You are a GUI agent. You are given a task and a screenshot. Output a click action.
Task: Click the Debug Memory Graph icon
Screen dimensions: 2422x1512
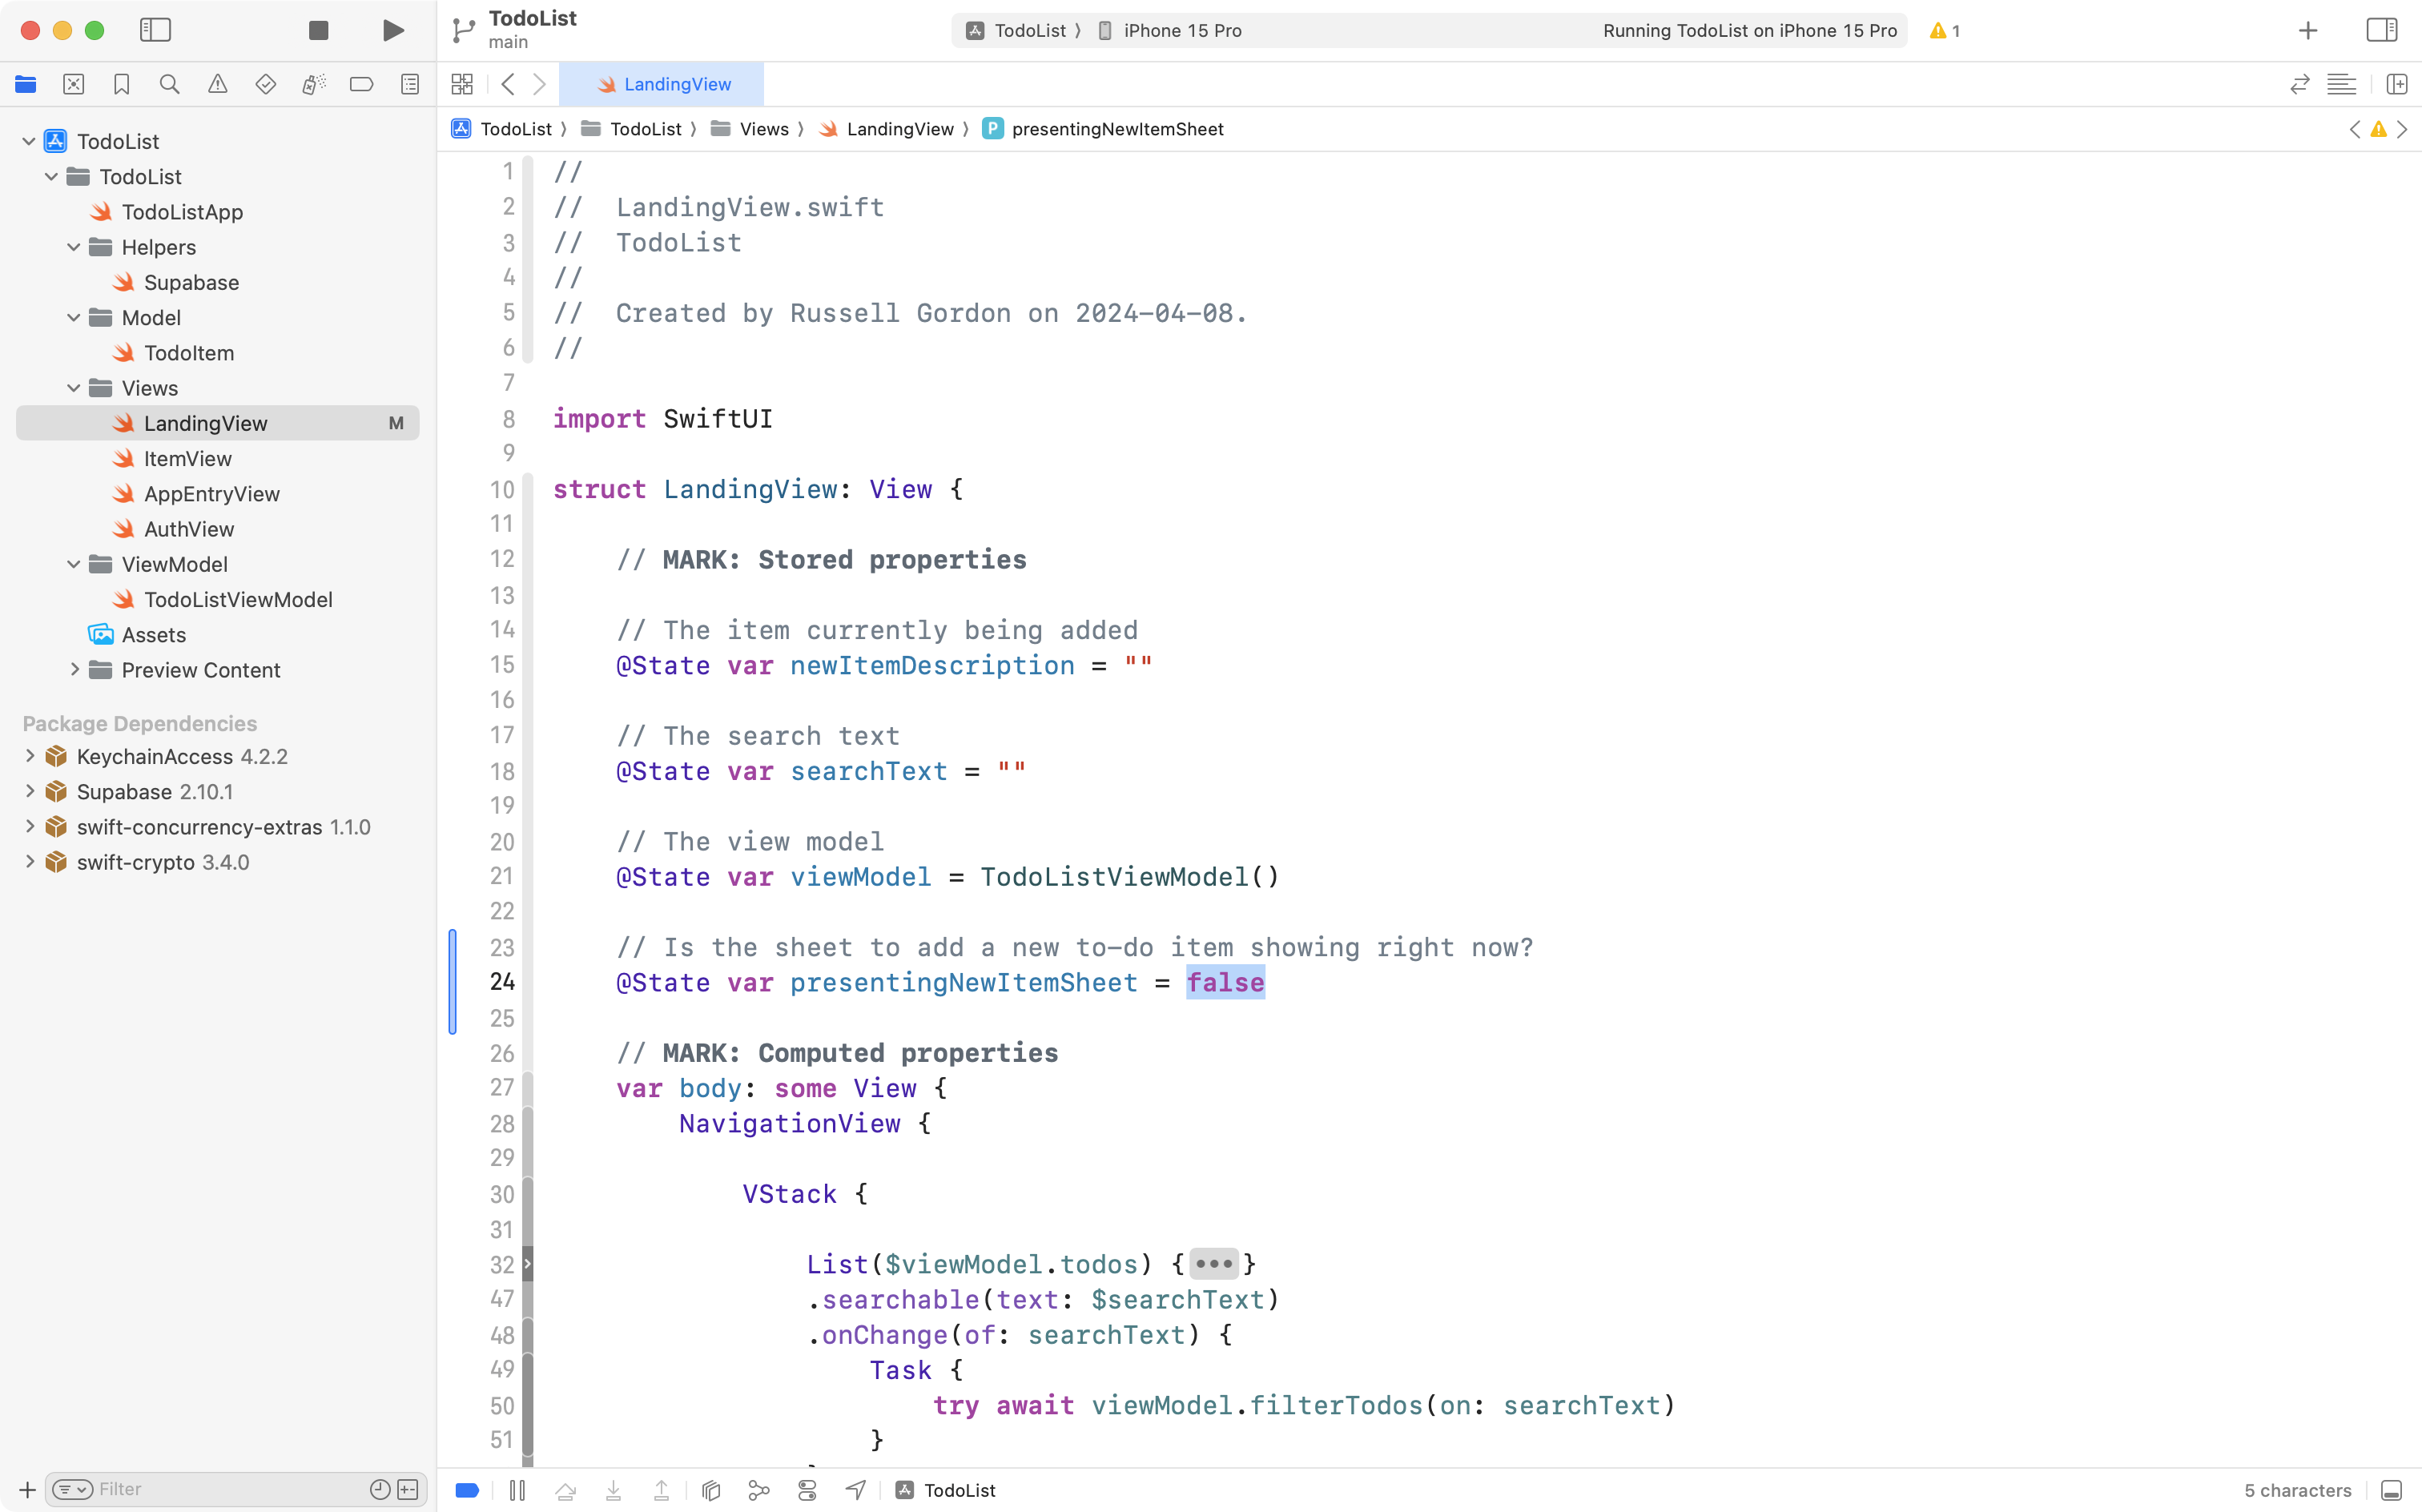point(758,1489)
